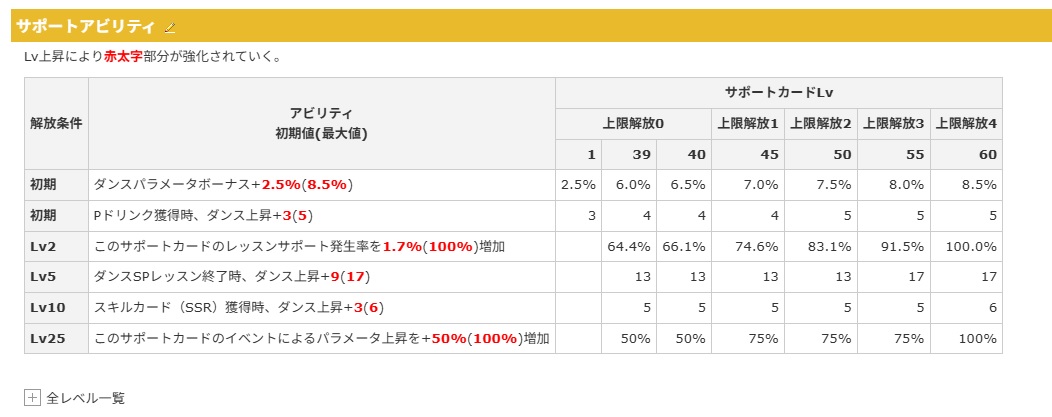Click the 64.4% cell in the Lv2 row
Viewport: 1052px width, 417px height.
point(629,246)
